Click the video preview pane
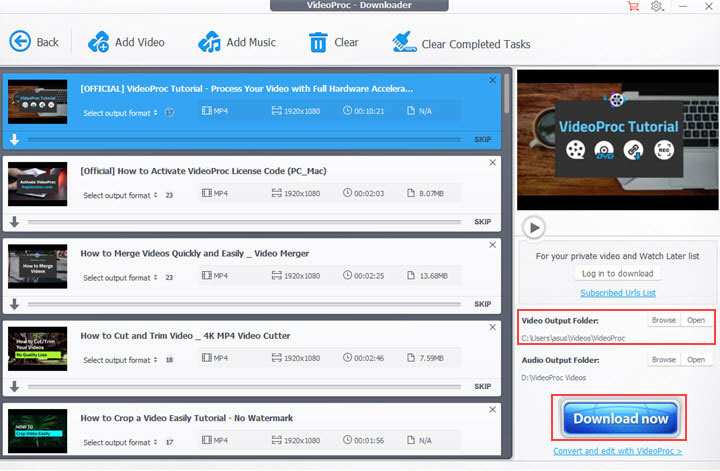 [618, 140]
